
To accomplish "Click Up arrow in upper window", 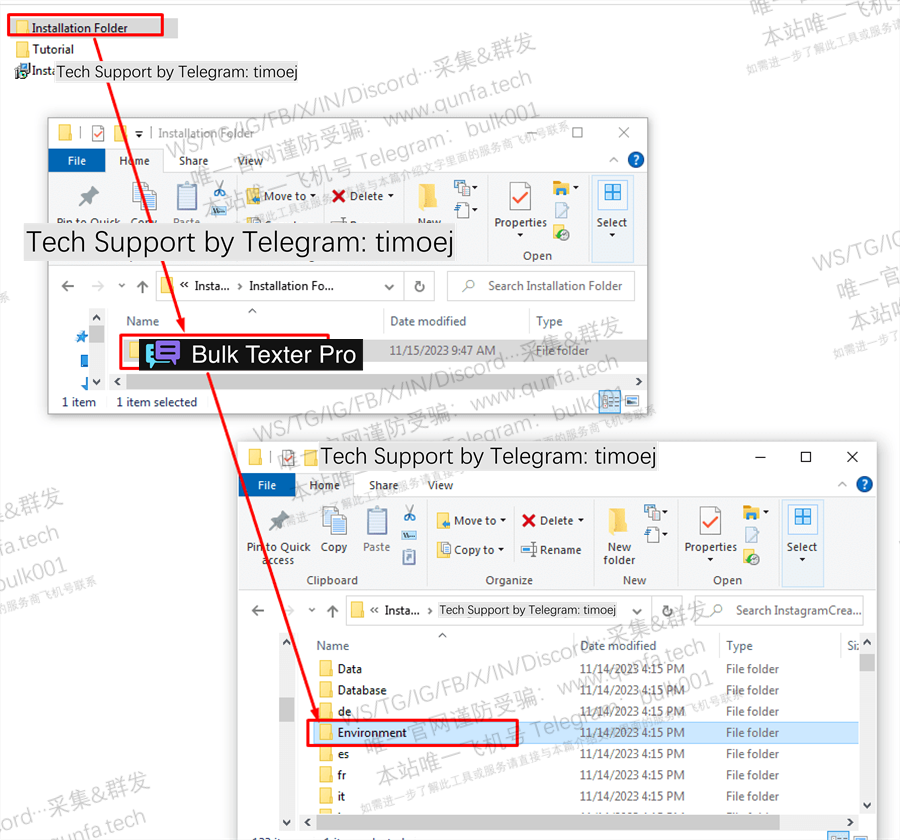I will (142, 286).
